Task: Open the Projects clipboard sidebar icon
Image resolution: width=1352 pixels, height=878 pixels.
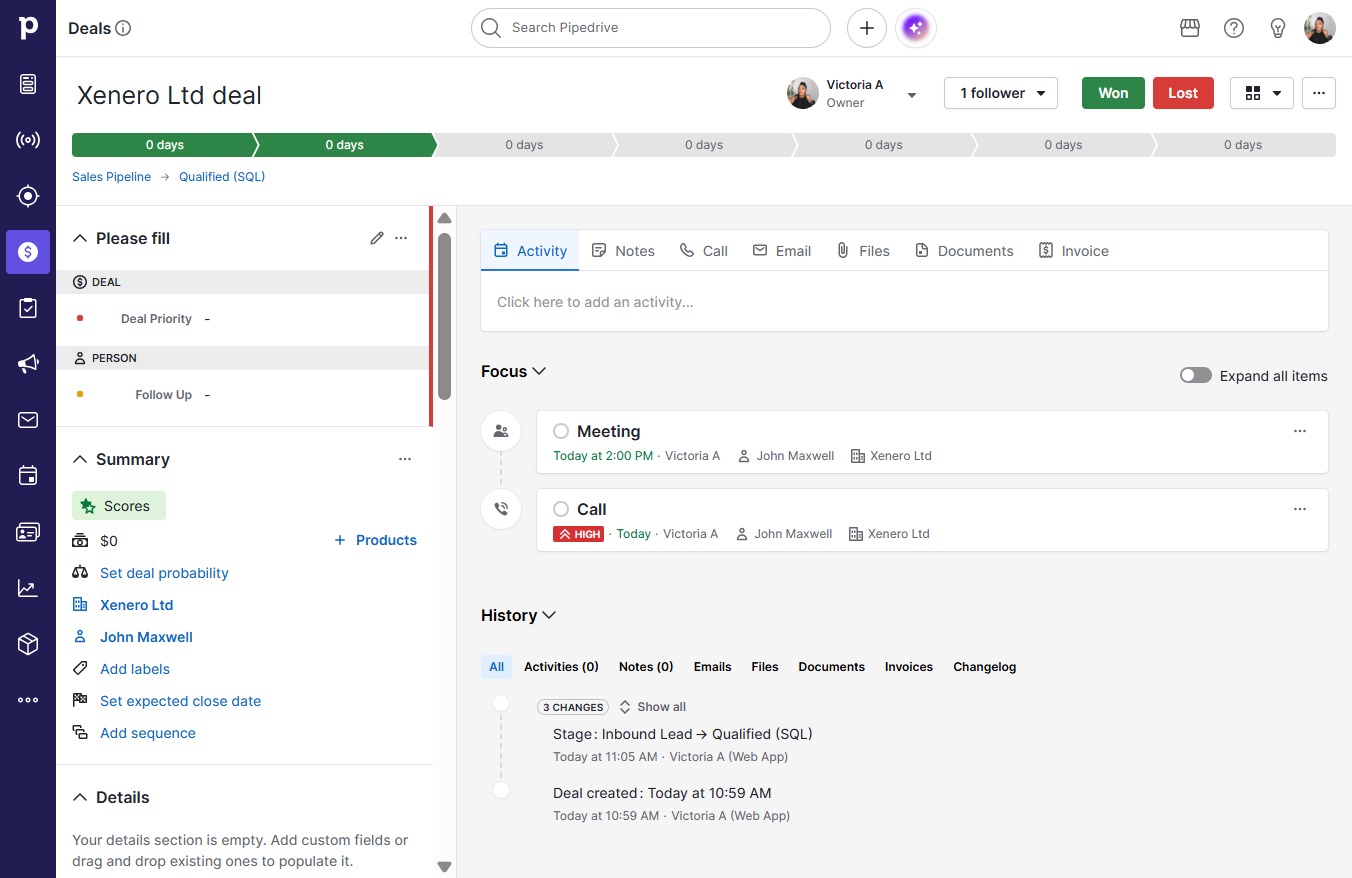Action: 28,308
